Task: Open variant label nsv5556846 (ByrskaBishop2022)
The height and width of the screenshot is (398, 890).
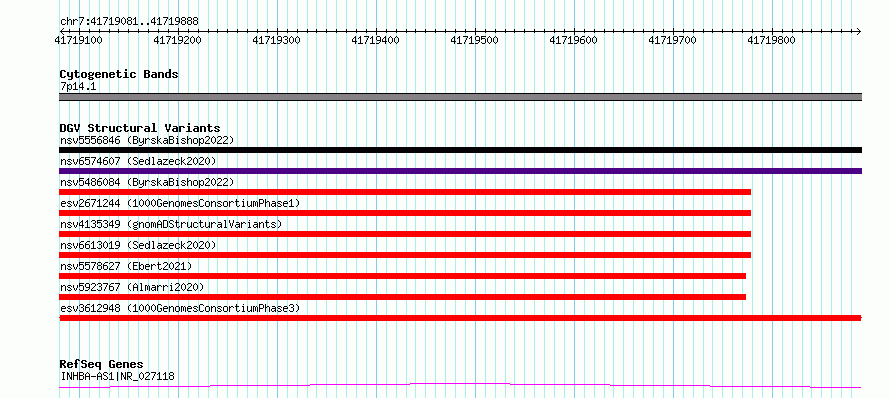Action: pos(147,140)
